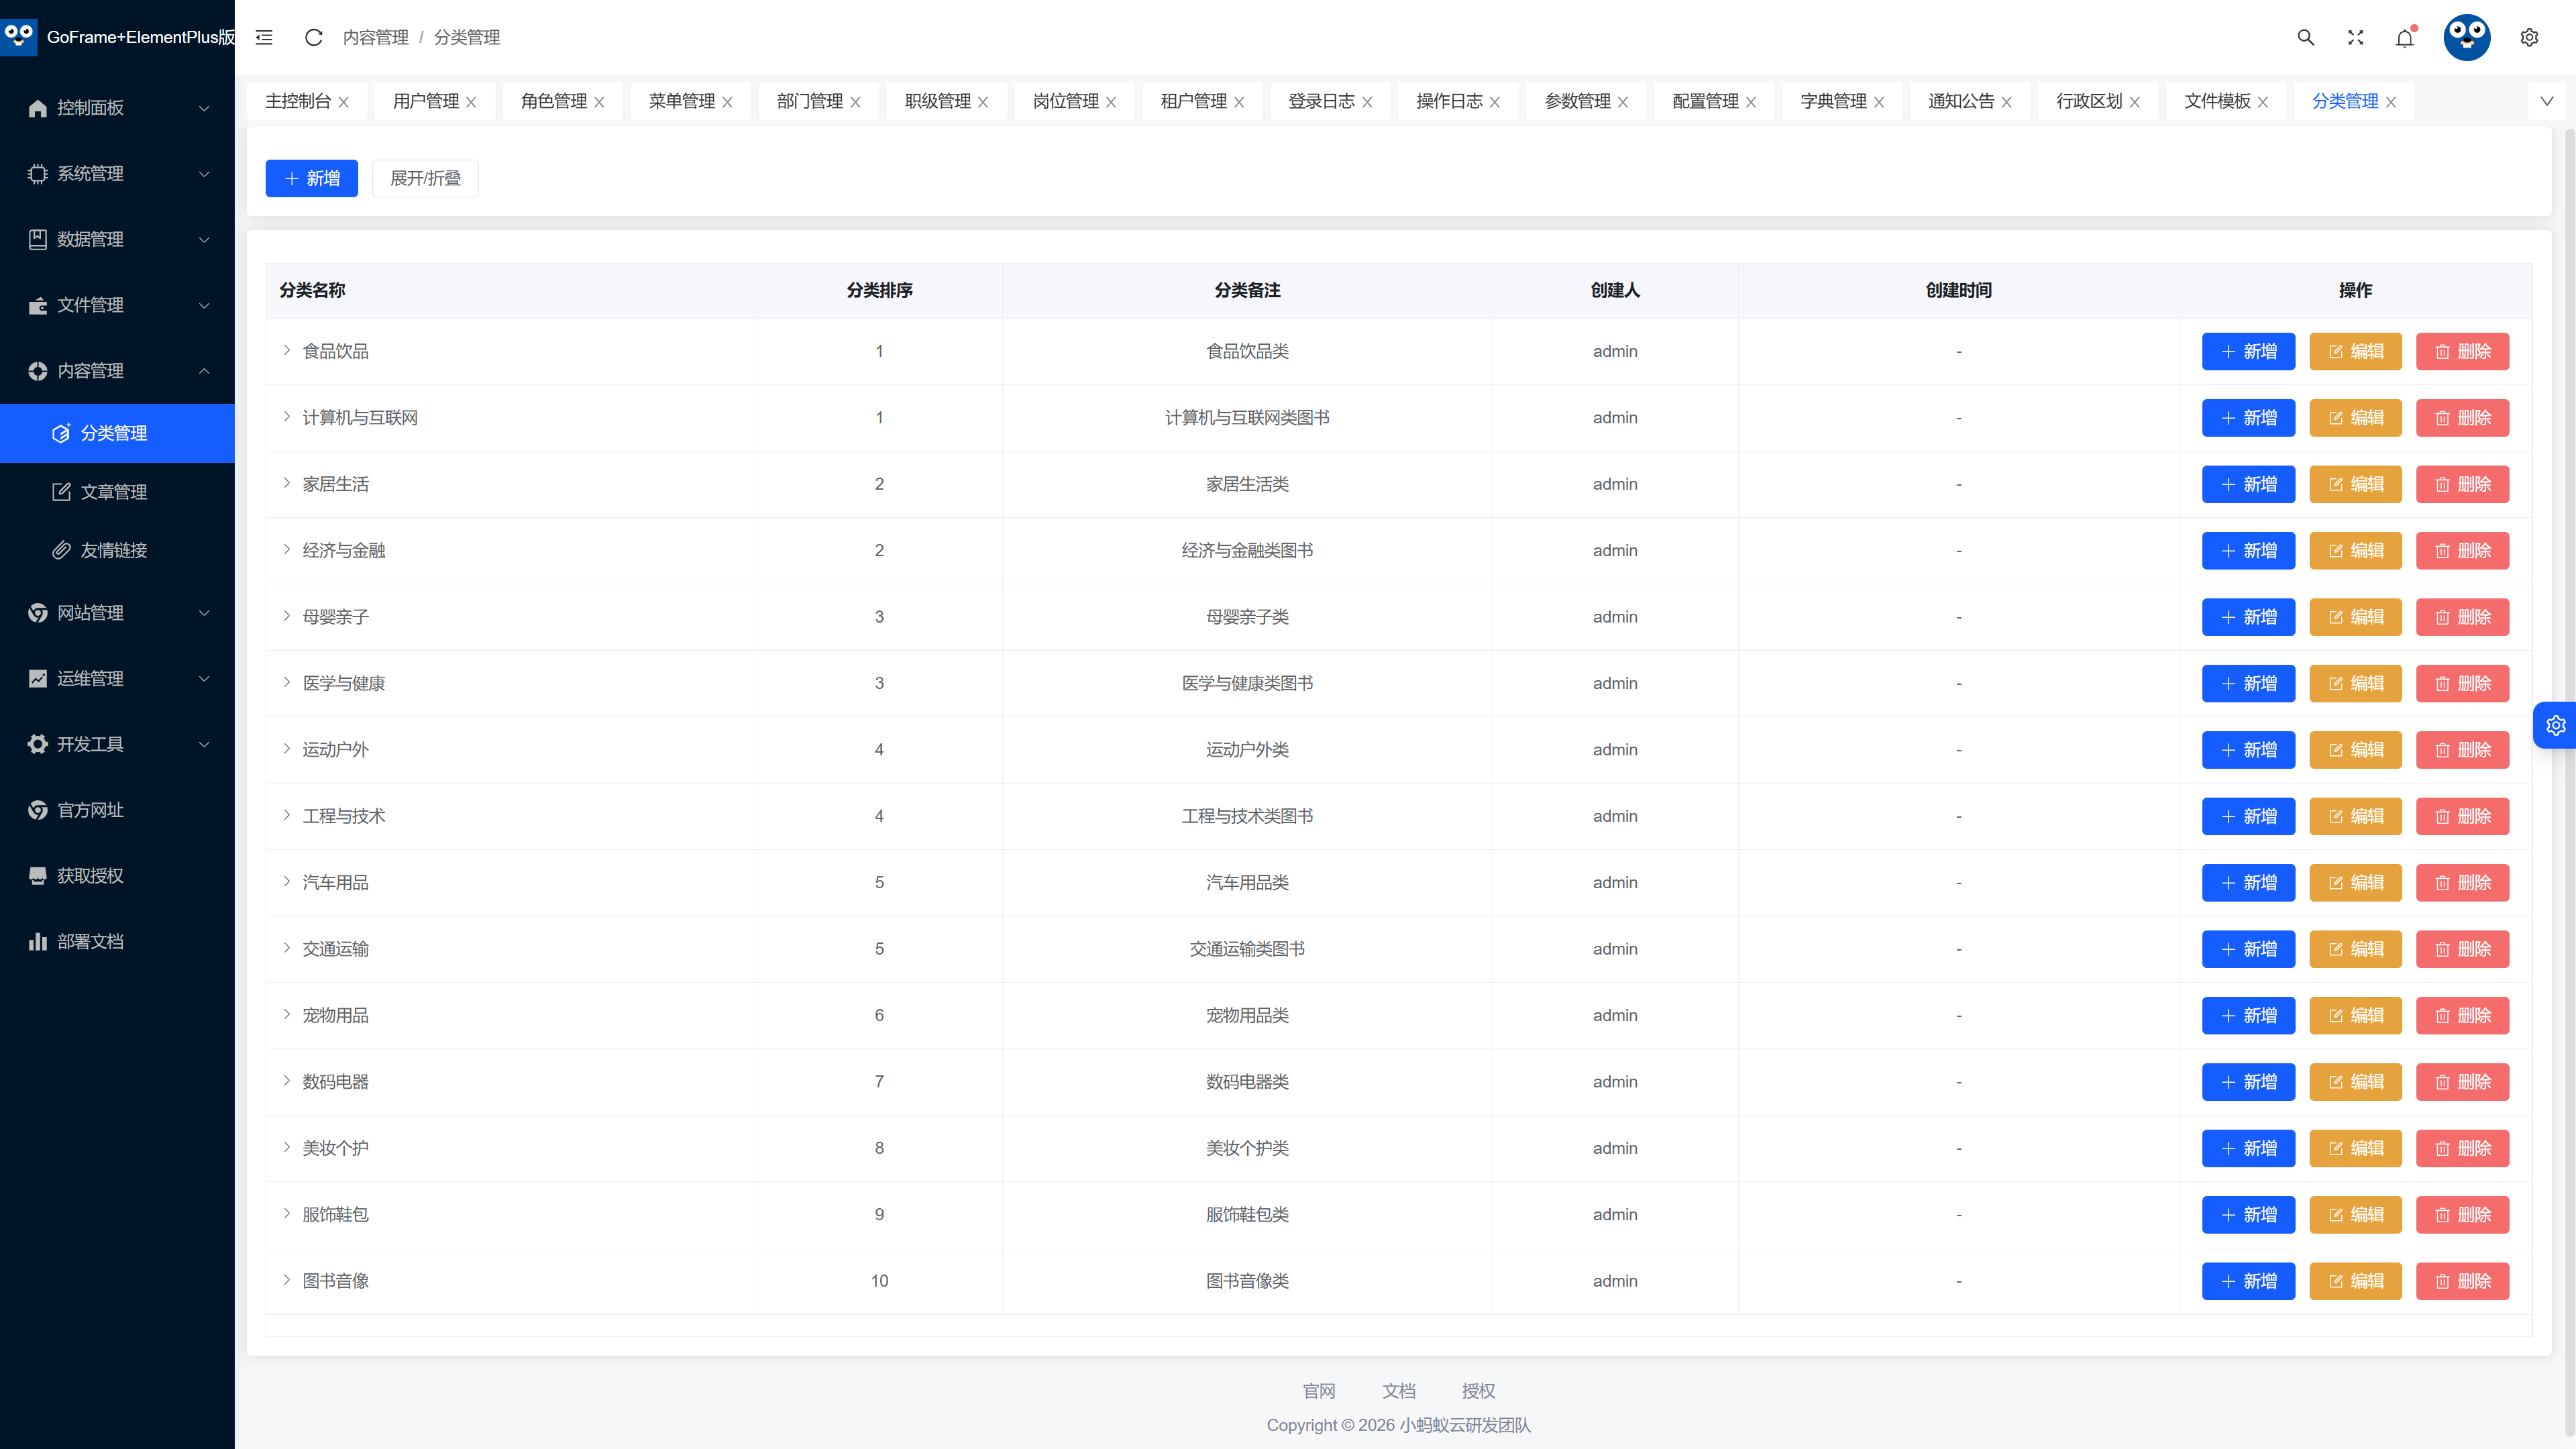Open the 文档 footer link
Screen dimensions: 2576x1449
[x=1398, y=1390]
